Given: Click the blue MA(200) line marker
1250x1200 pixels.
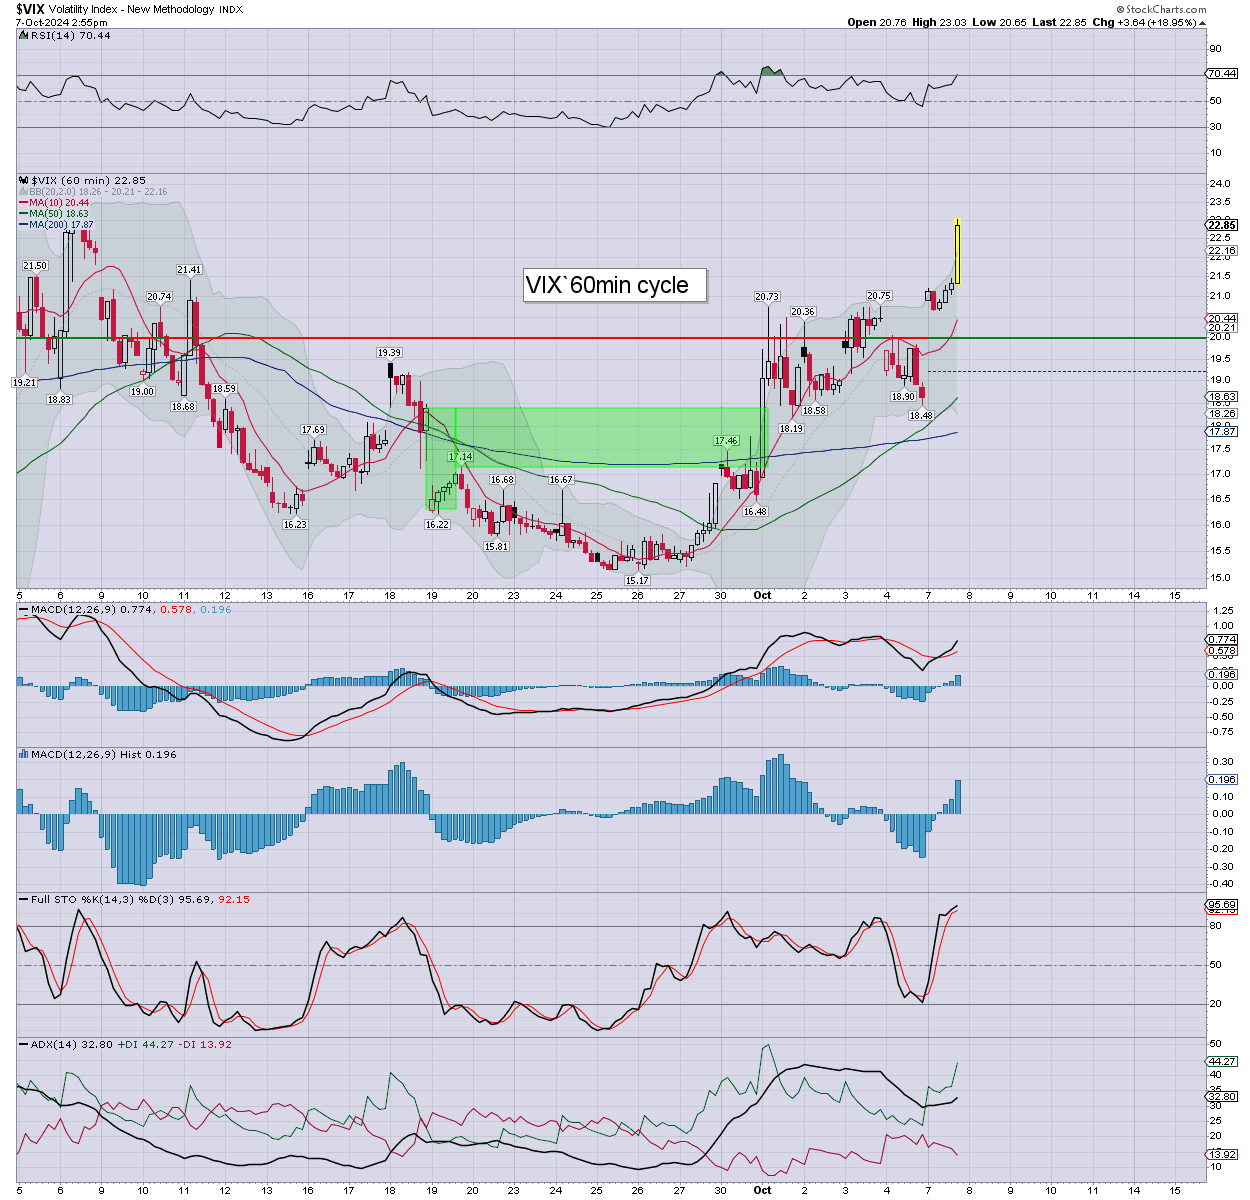Looking at the screenshot, I should 23,225.
